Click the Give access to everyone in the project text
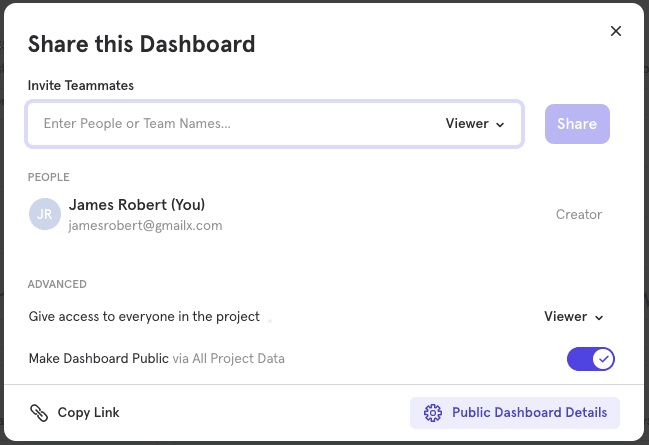The image size is (649, 445). pyautogui.click(x=144, y=317)
